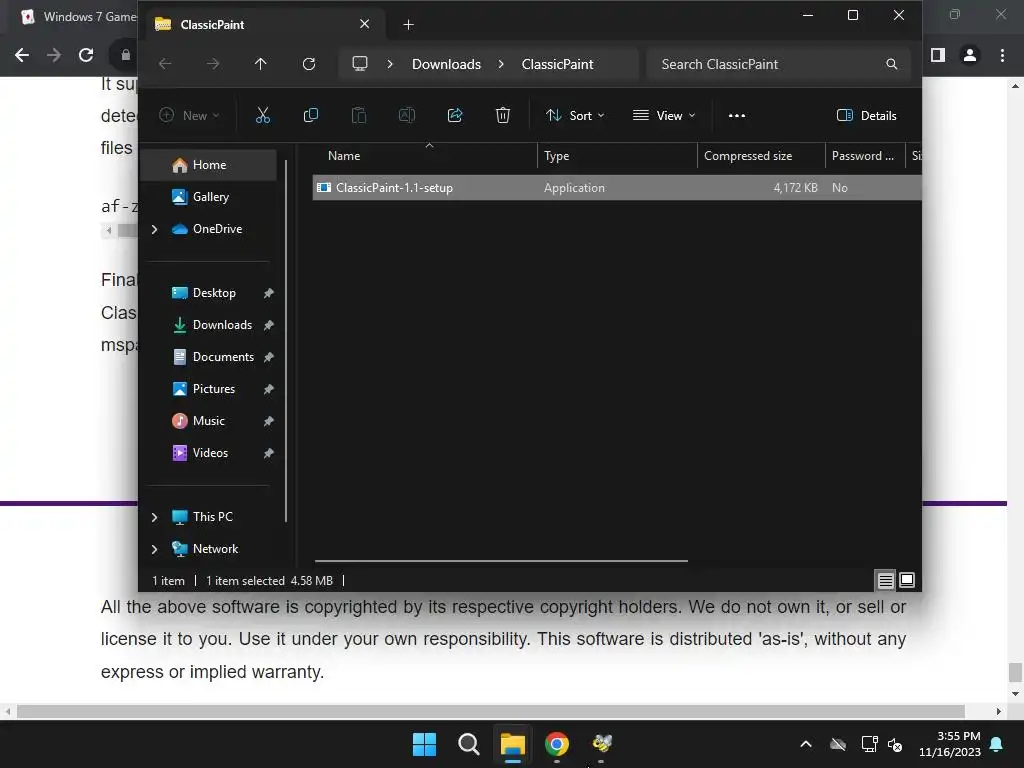This screenshot has height=768, width=1024.
Task: Click Google Chrome icon on taskbar
Action: [x=557, y=744]
